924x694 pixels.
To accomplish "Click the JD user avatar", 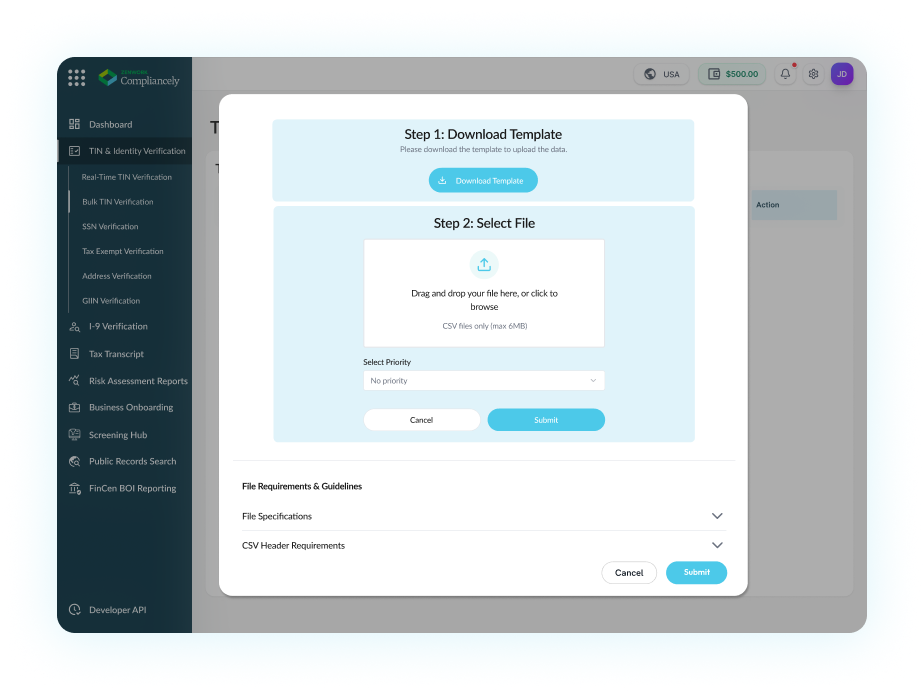I will (842, 74).
